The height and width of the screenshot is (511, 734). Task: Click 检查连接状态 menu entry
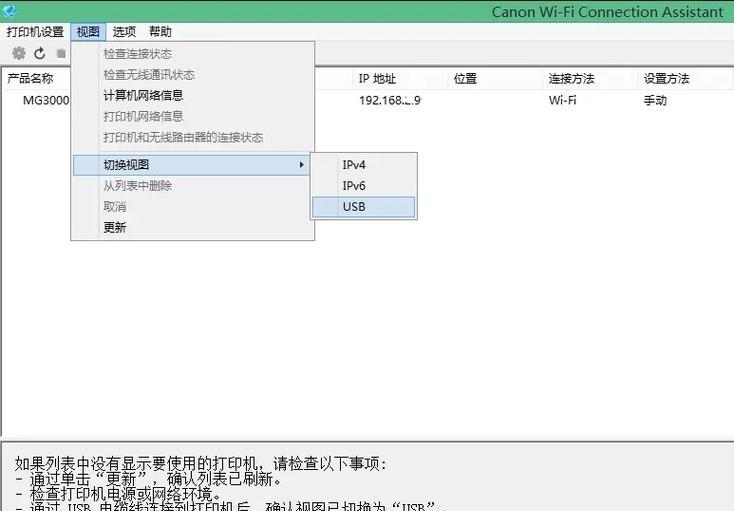point(193,54)
